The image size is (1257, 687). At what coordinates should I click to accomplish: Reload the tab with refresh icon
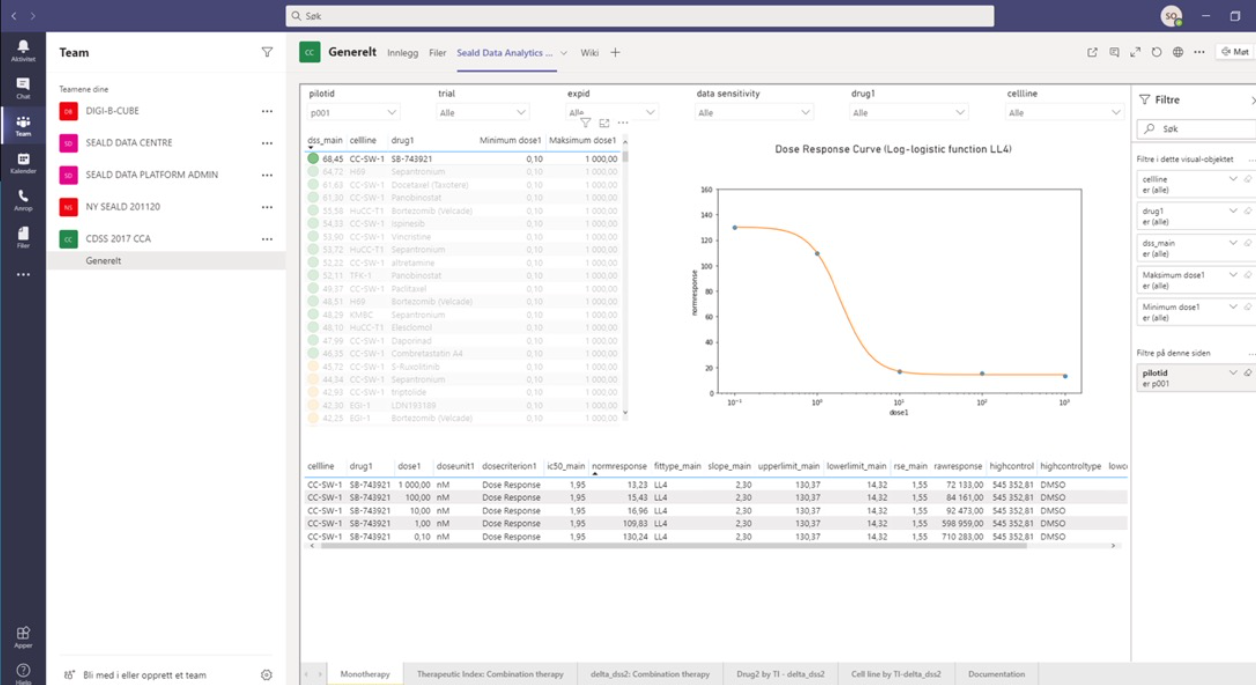1156,52
